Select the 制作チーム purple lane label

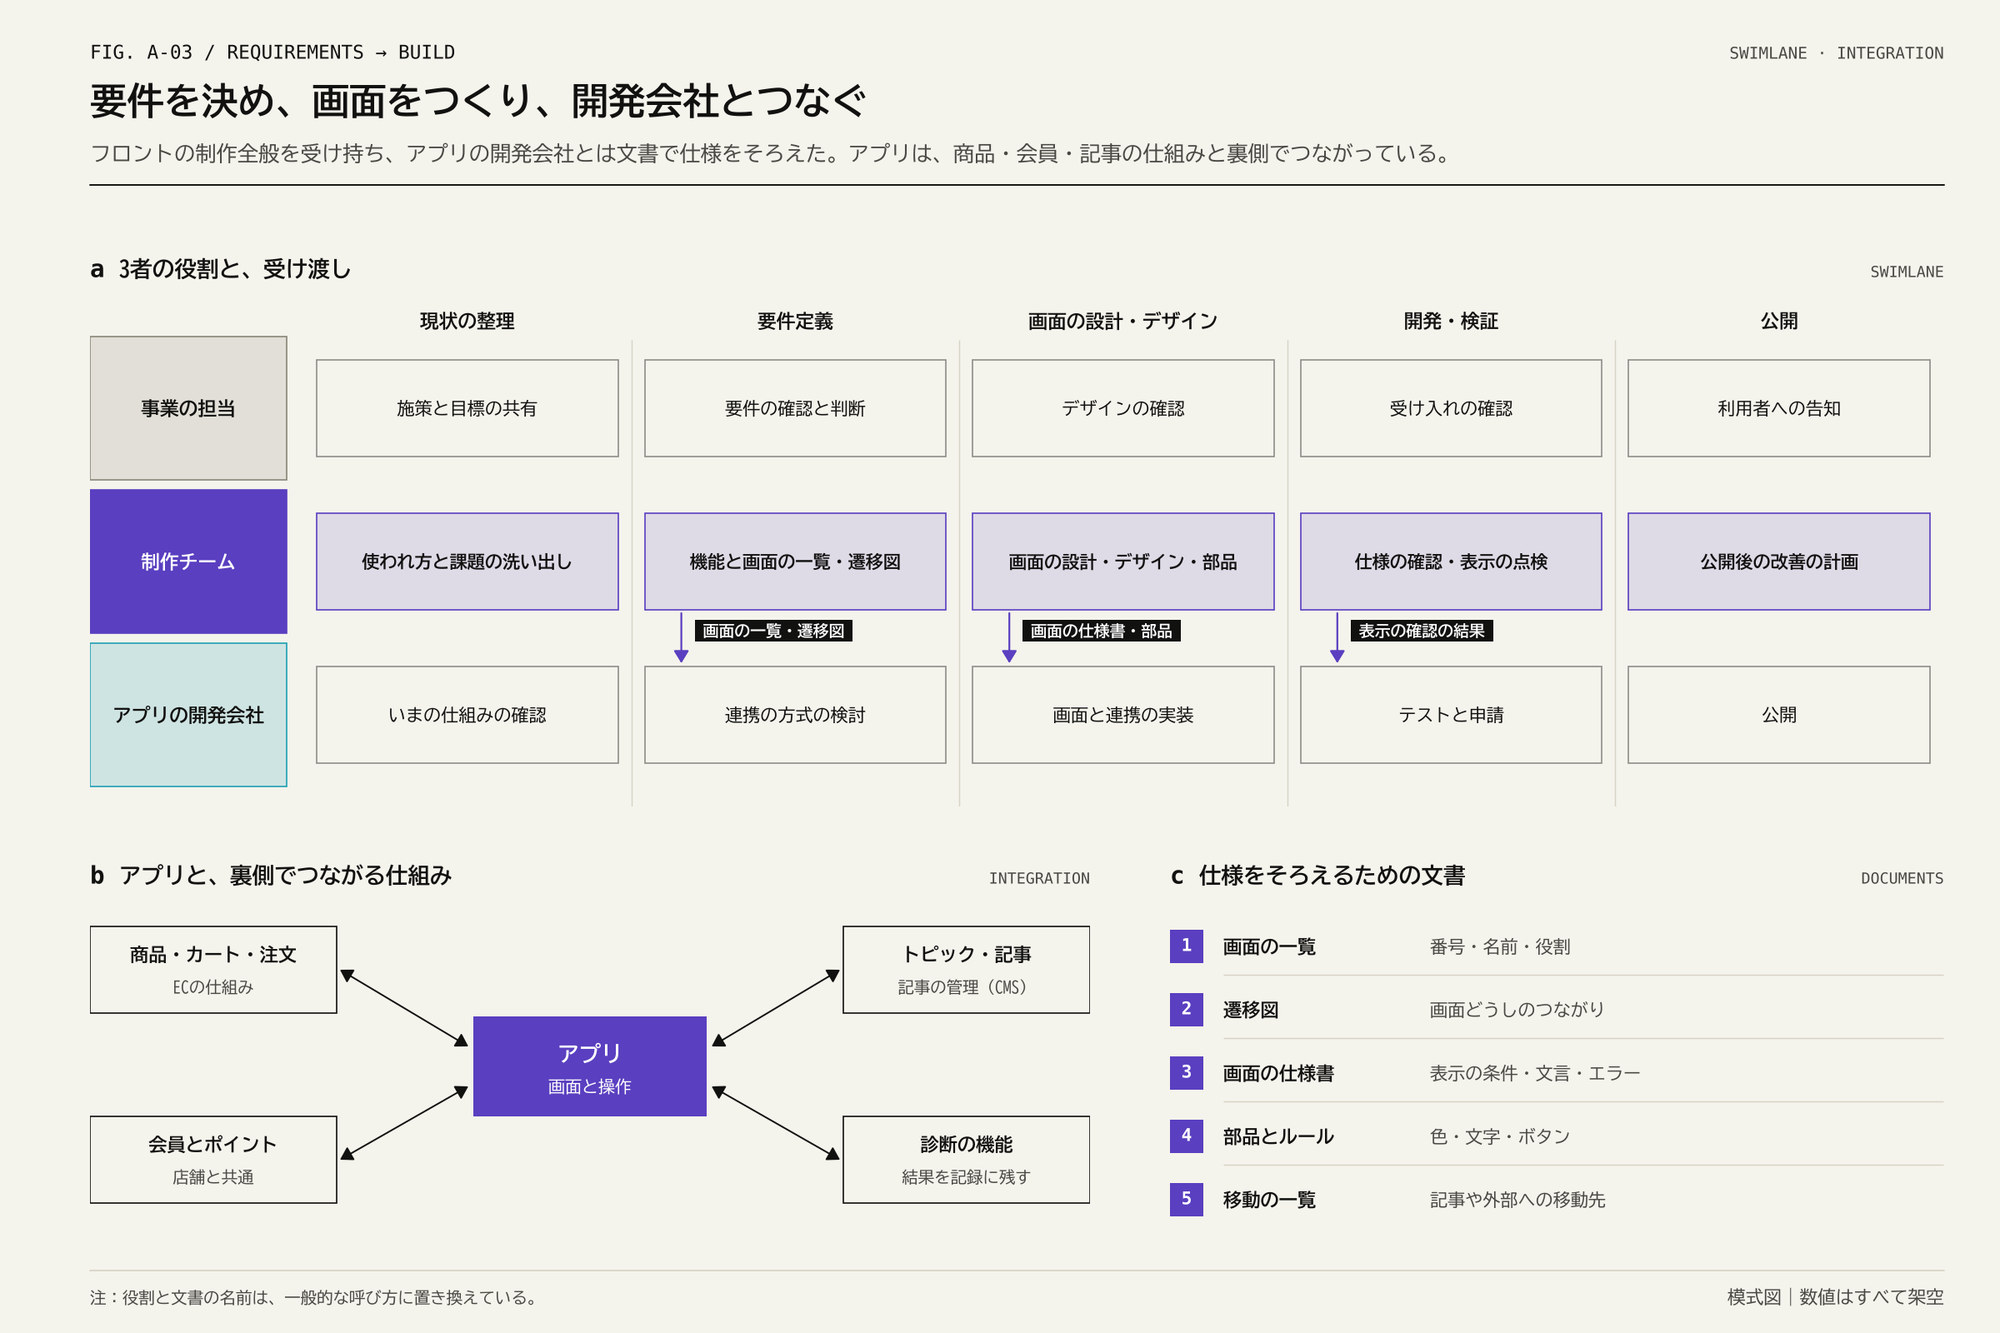tap(188, 561)
